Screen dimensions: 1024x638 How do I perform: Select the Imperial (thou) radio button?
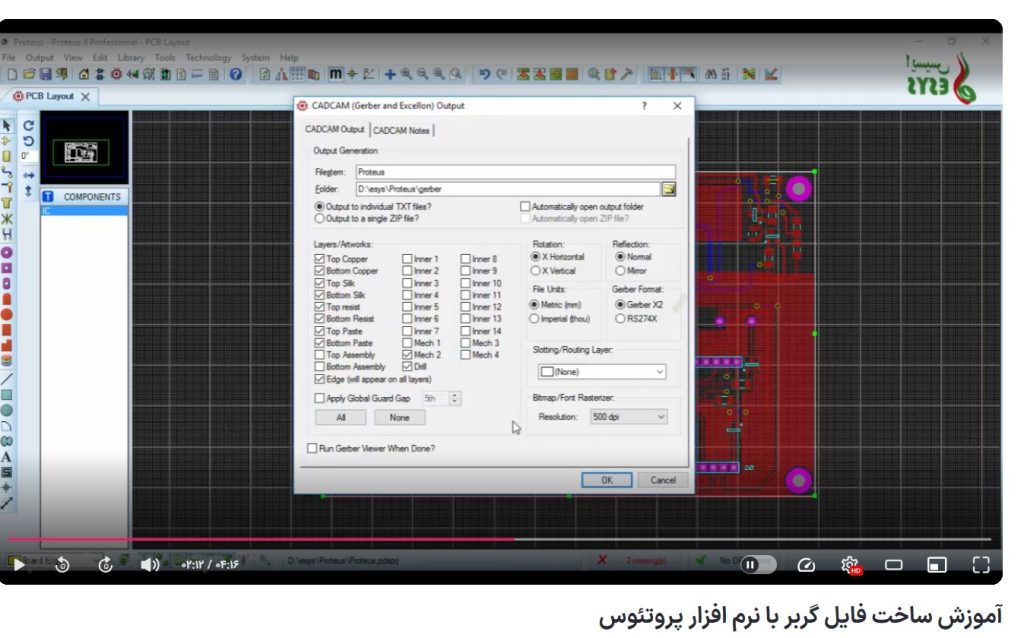534,318
